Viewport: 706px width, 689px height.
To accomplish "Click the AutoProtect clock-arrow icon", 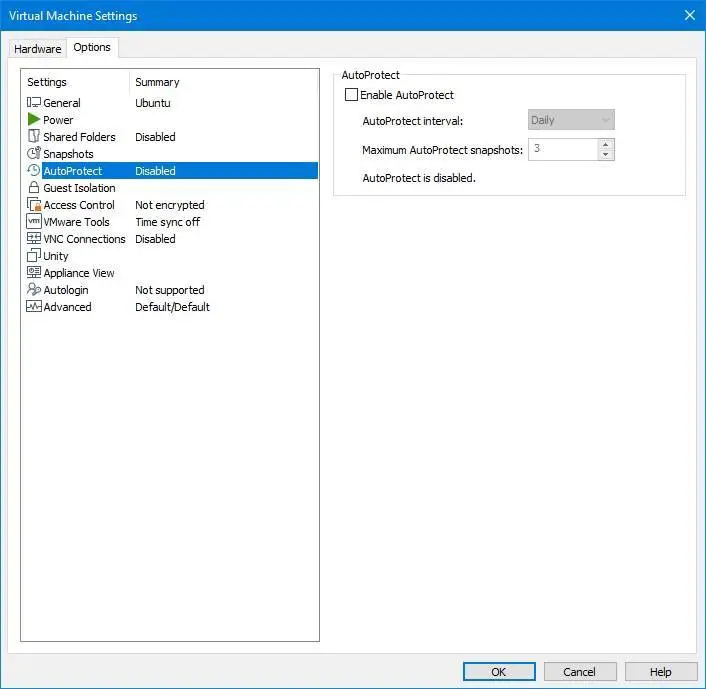I will 34,170.
